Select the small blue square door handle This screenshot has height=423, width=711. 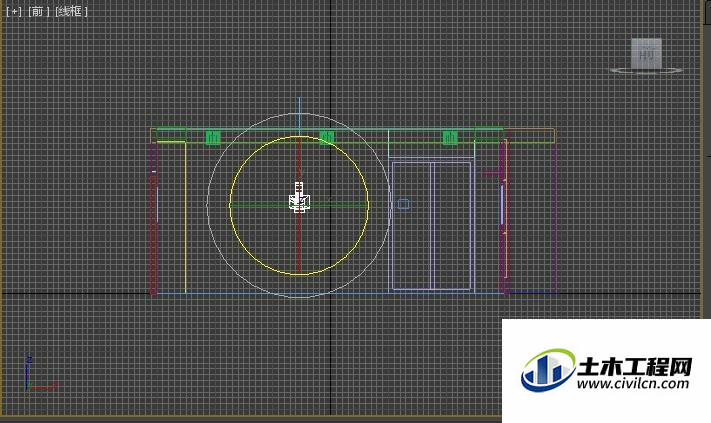click(404, 204)
